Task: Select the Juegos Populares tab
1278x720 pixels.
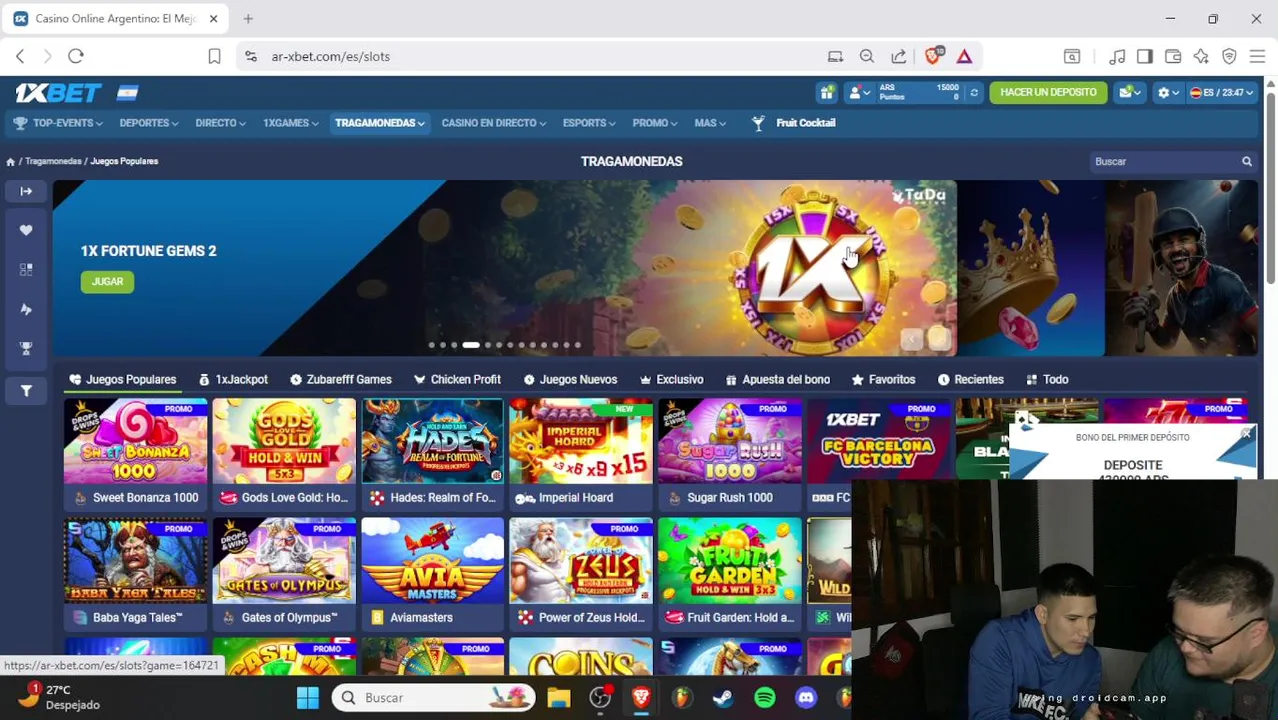Action: click(x=122, y=379)
